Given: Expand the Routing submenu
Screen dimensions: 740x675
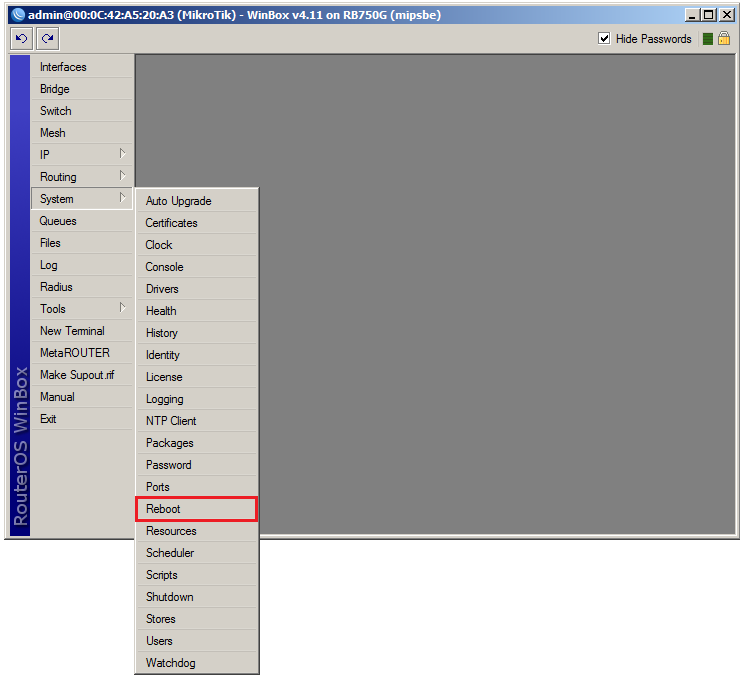Looking at the screenshot, I should 82,177.
